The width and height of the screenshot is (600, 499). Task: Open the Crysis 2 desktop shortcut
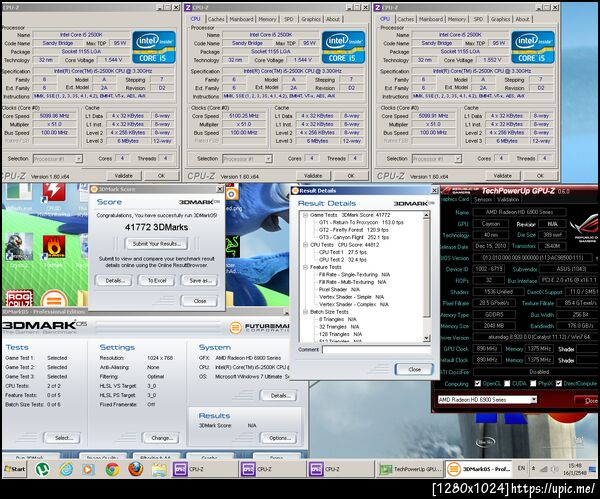point(18,247)
